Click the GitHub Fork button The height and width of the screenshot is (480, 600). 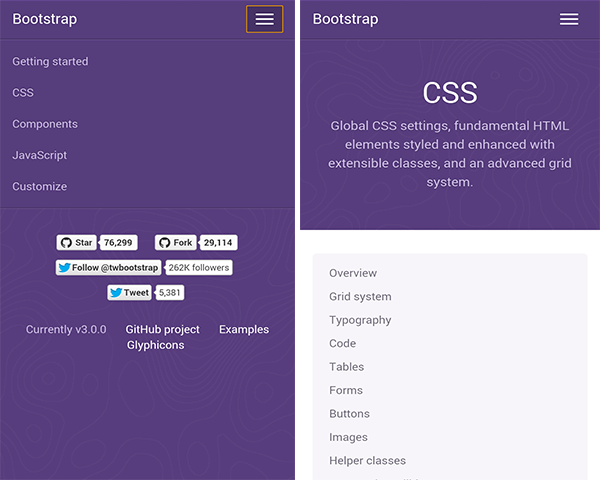tap(175, 242)
